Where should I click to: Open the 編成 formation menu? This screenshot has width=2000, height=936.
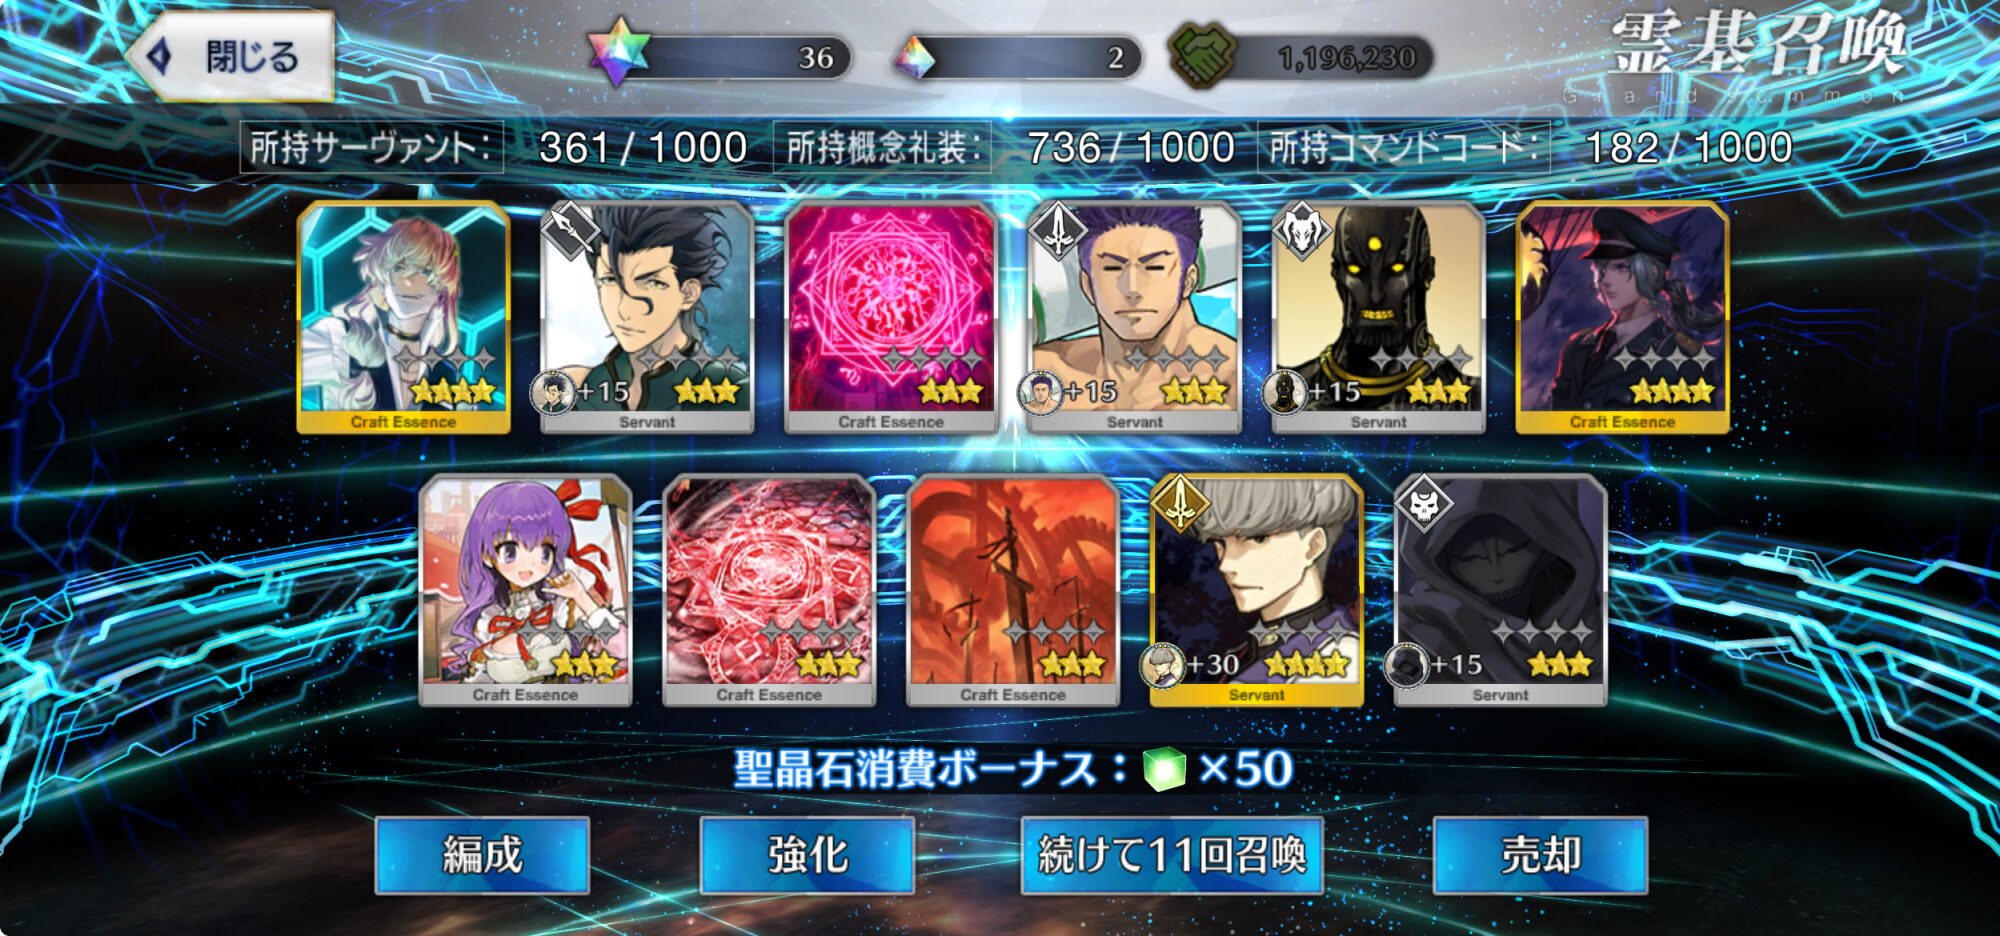[482, 855]
